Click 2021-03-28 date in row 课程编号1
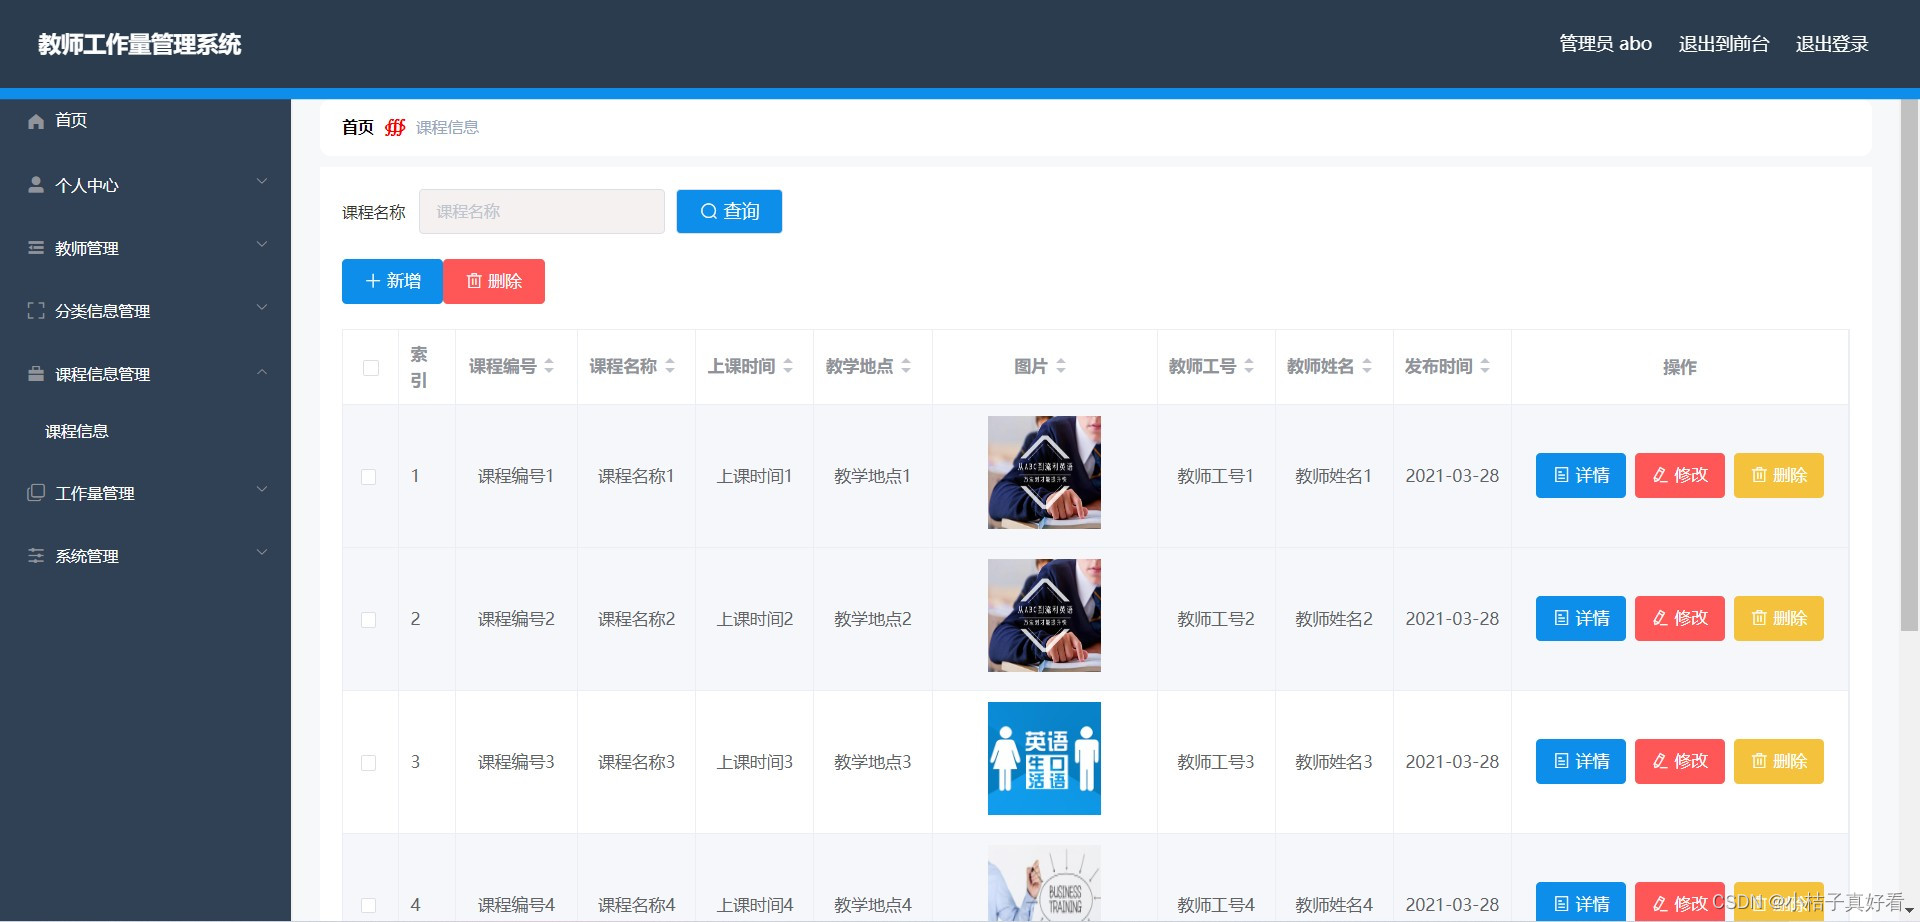This screenshot has height=922, width=1920. click(1452, 476)
